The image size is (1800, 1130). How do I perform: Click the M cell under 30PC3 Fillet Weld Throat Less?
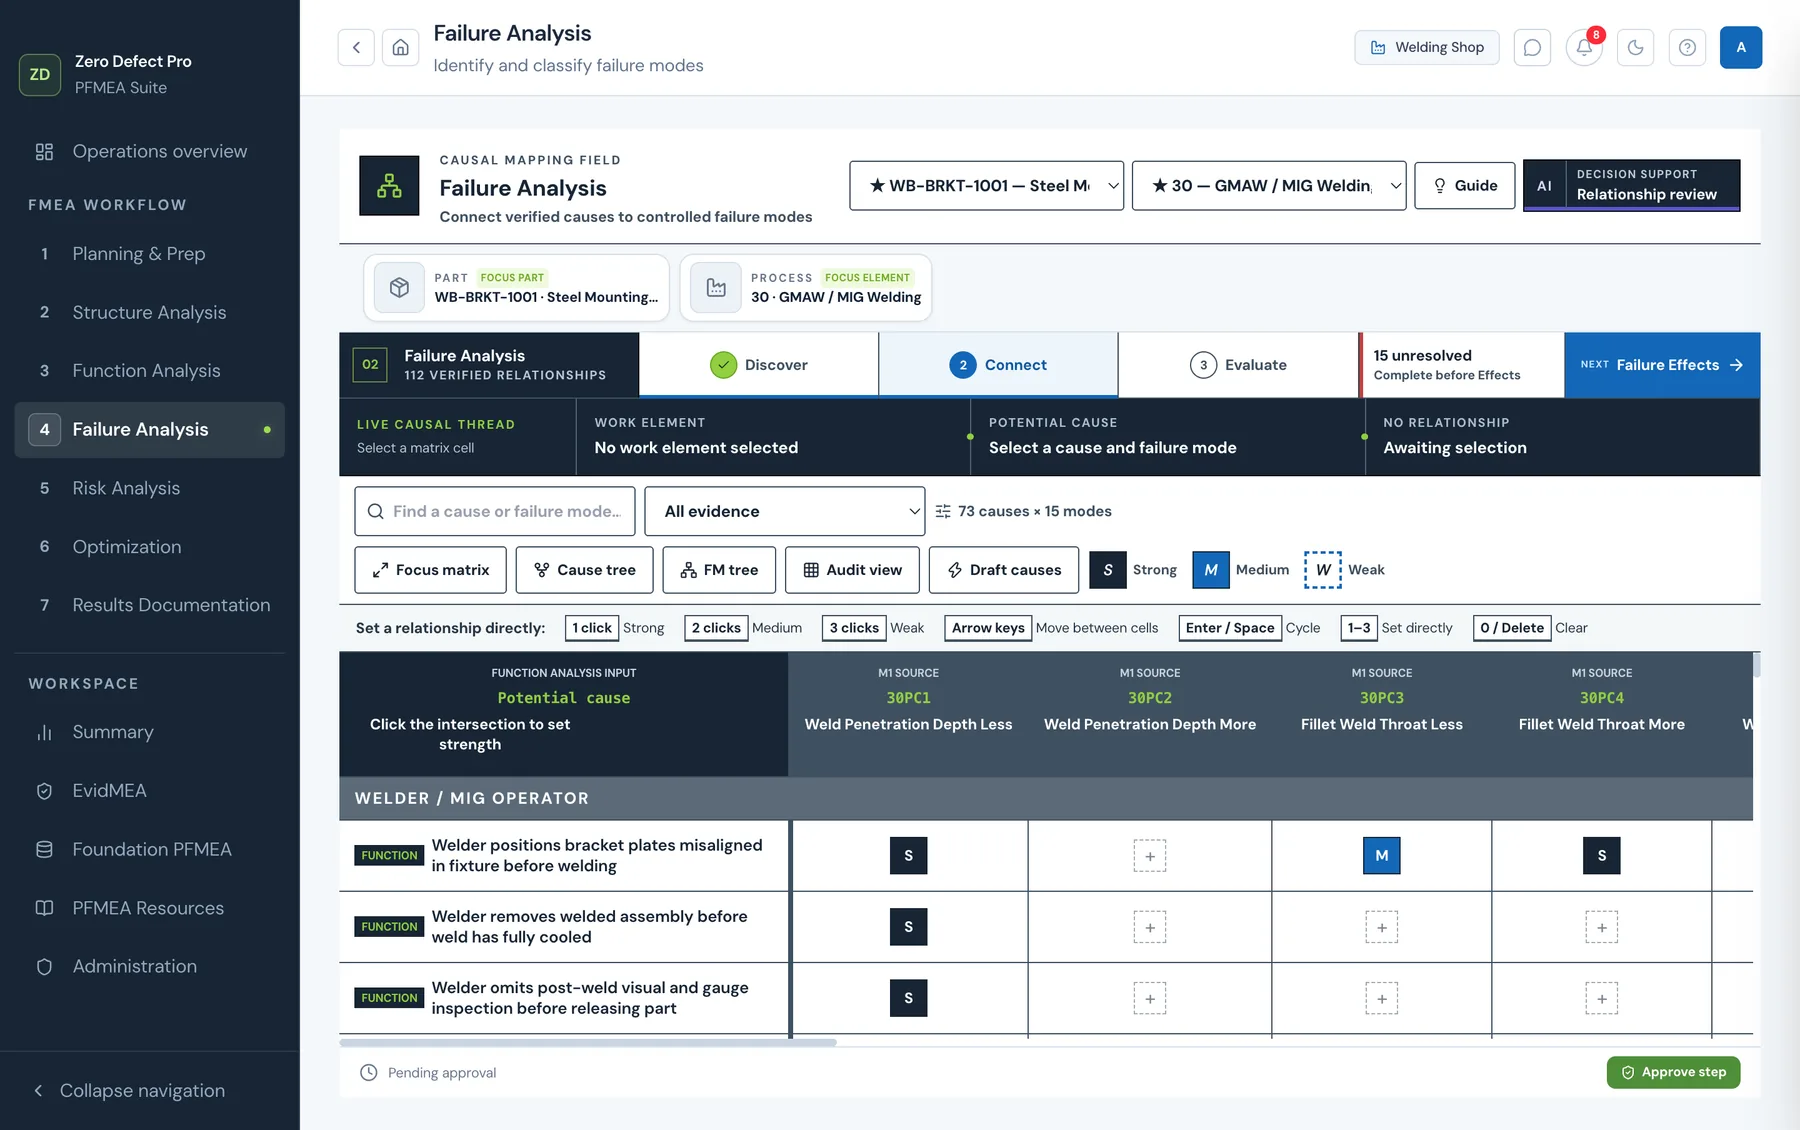pyautogui.click(x=1381, y=856)
